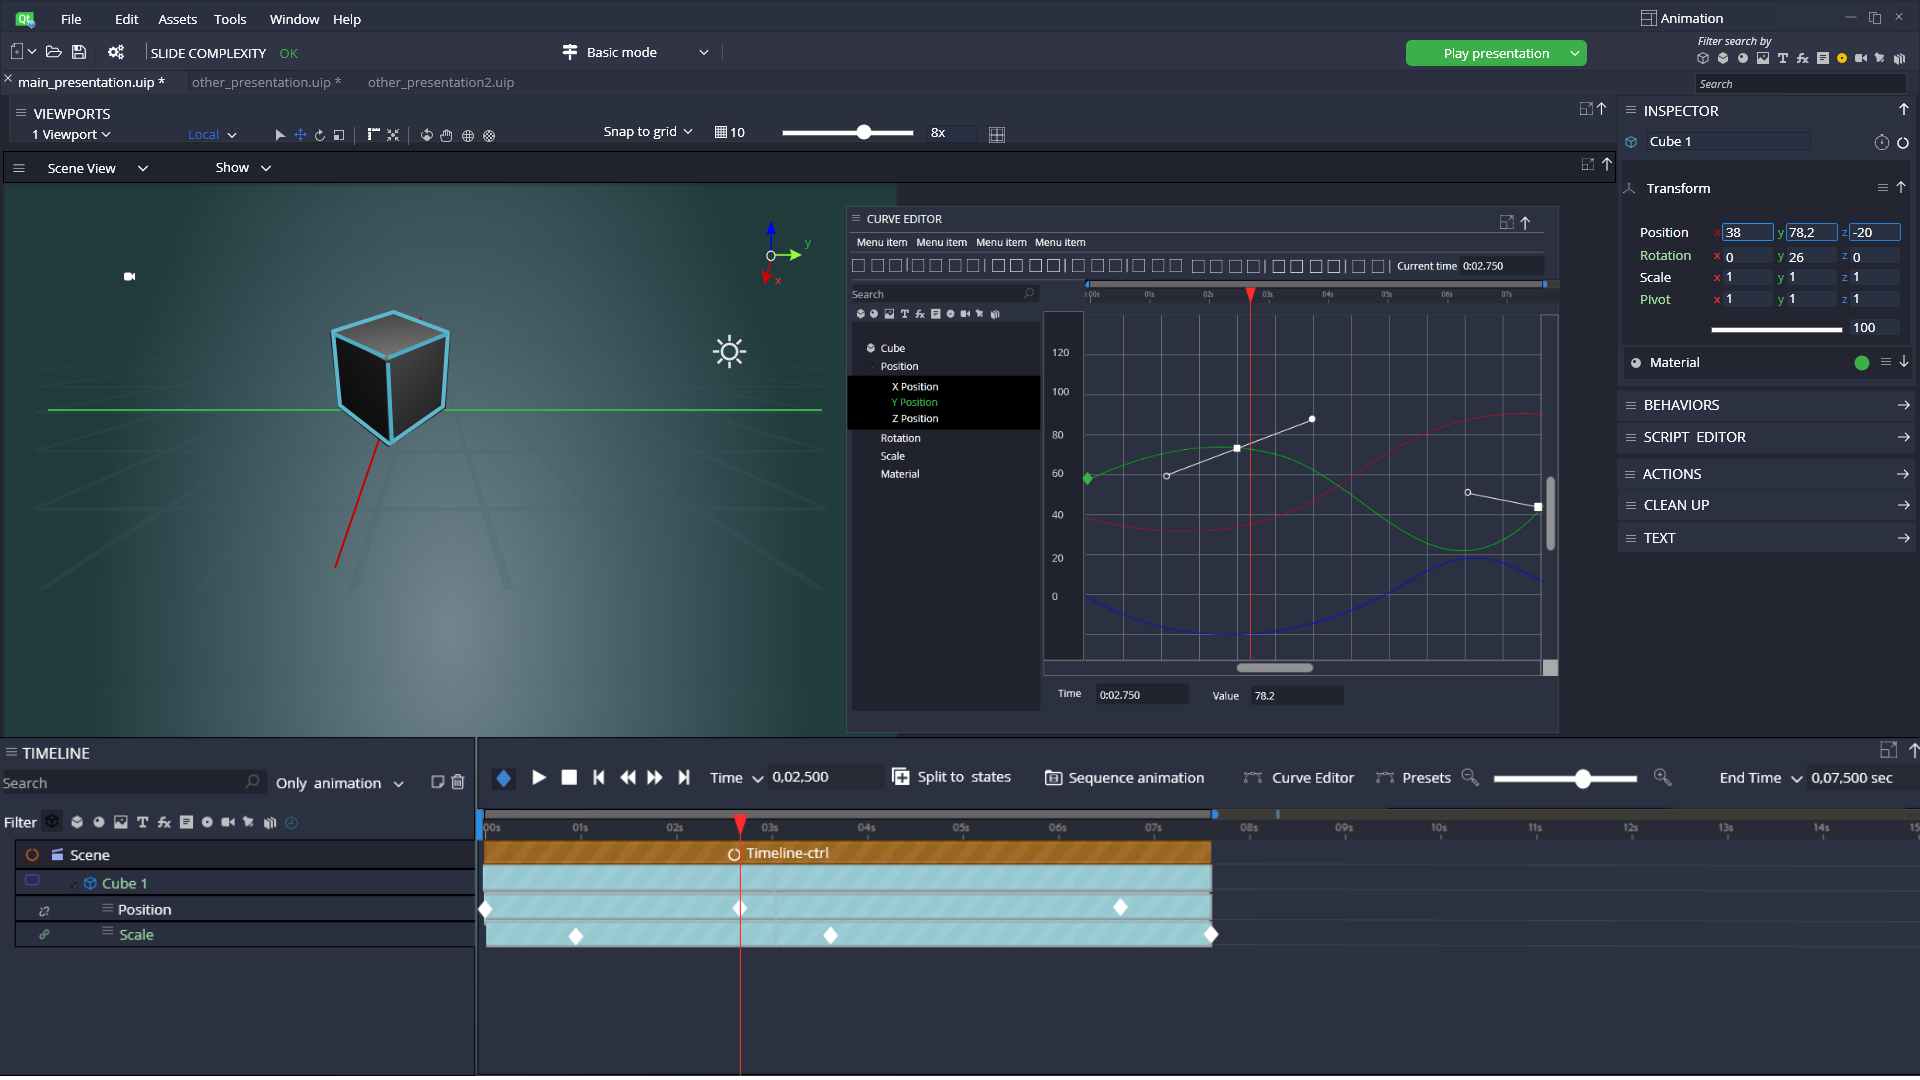Select the move tool in viewport toolbar
This screenshot has width=1920, height=1080.
[300, 135]
